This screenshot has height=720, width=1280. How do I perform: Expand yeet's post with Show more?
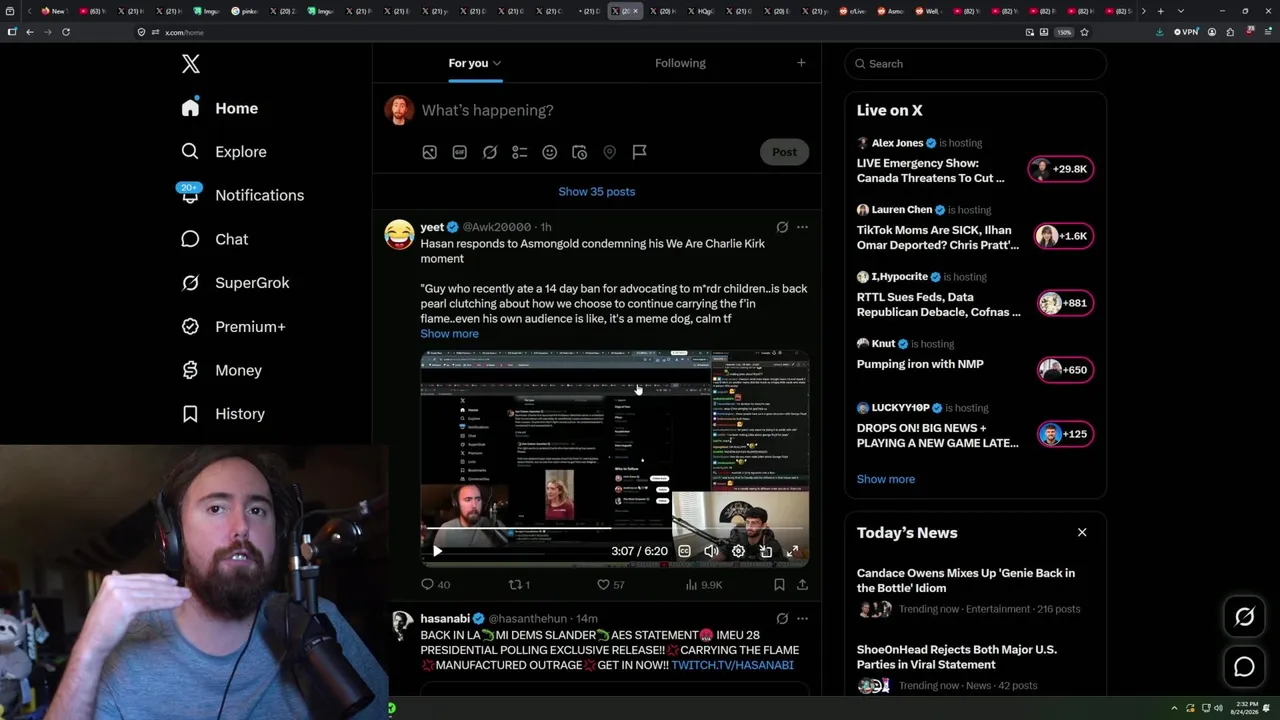point(449,334)
